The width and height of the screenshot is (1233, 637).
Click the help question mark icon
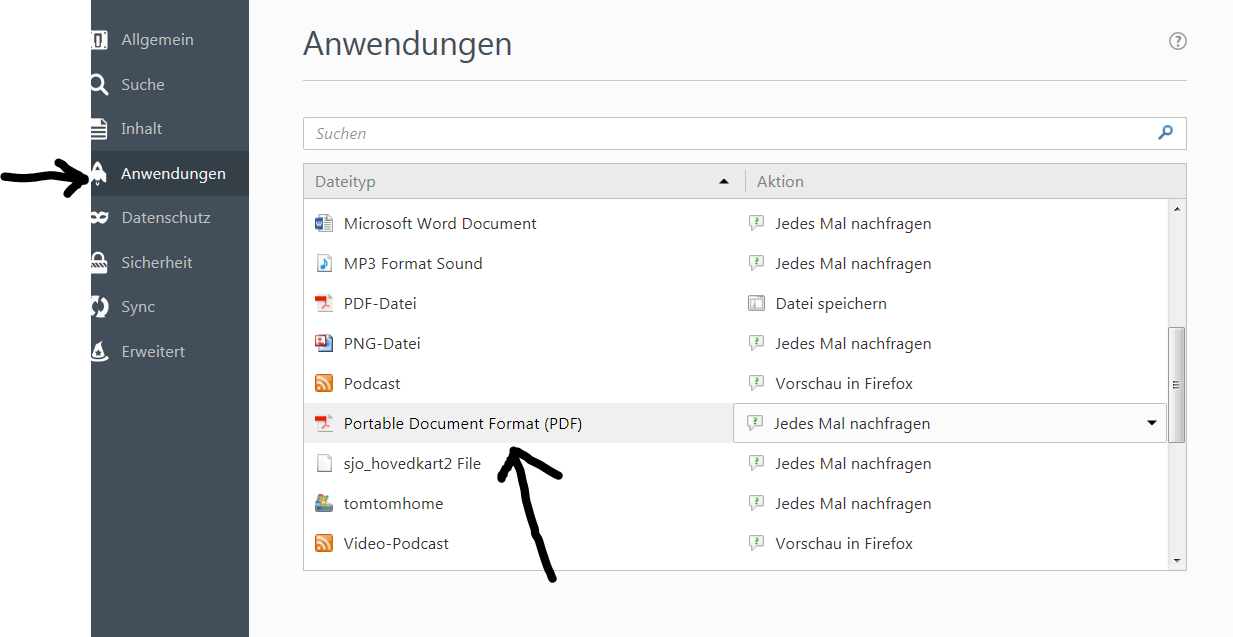pos(1177,41)
